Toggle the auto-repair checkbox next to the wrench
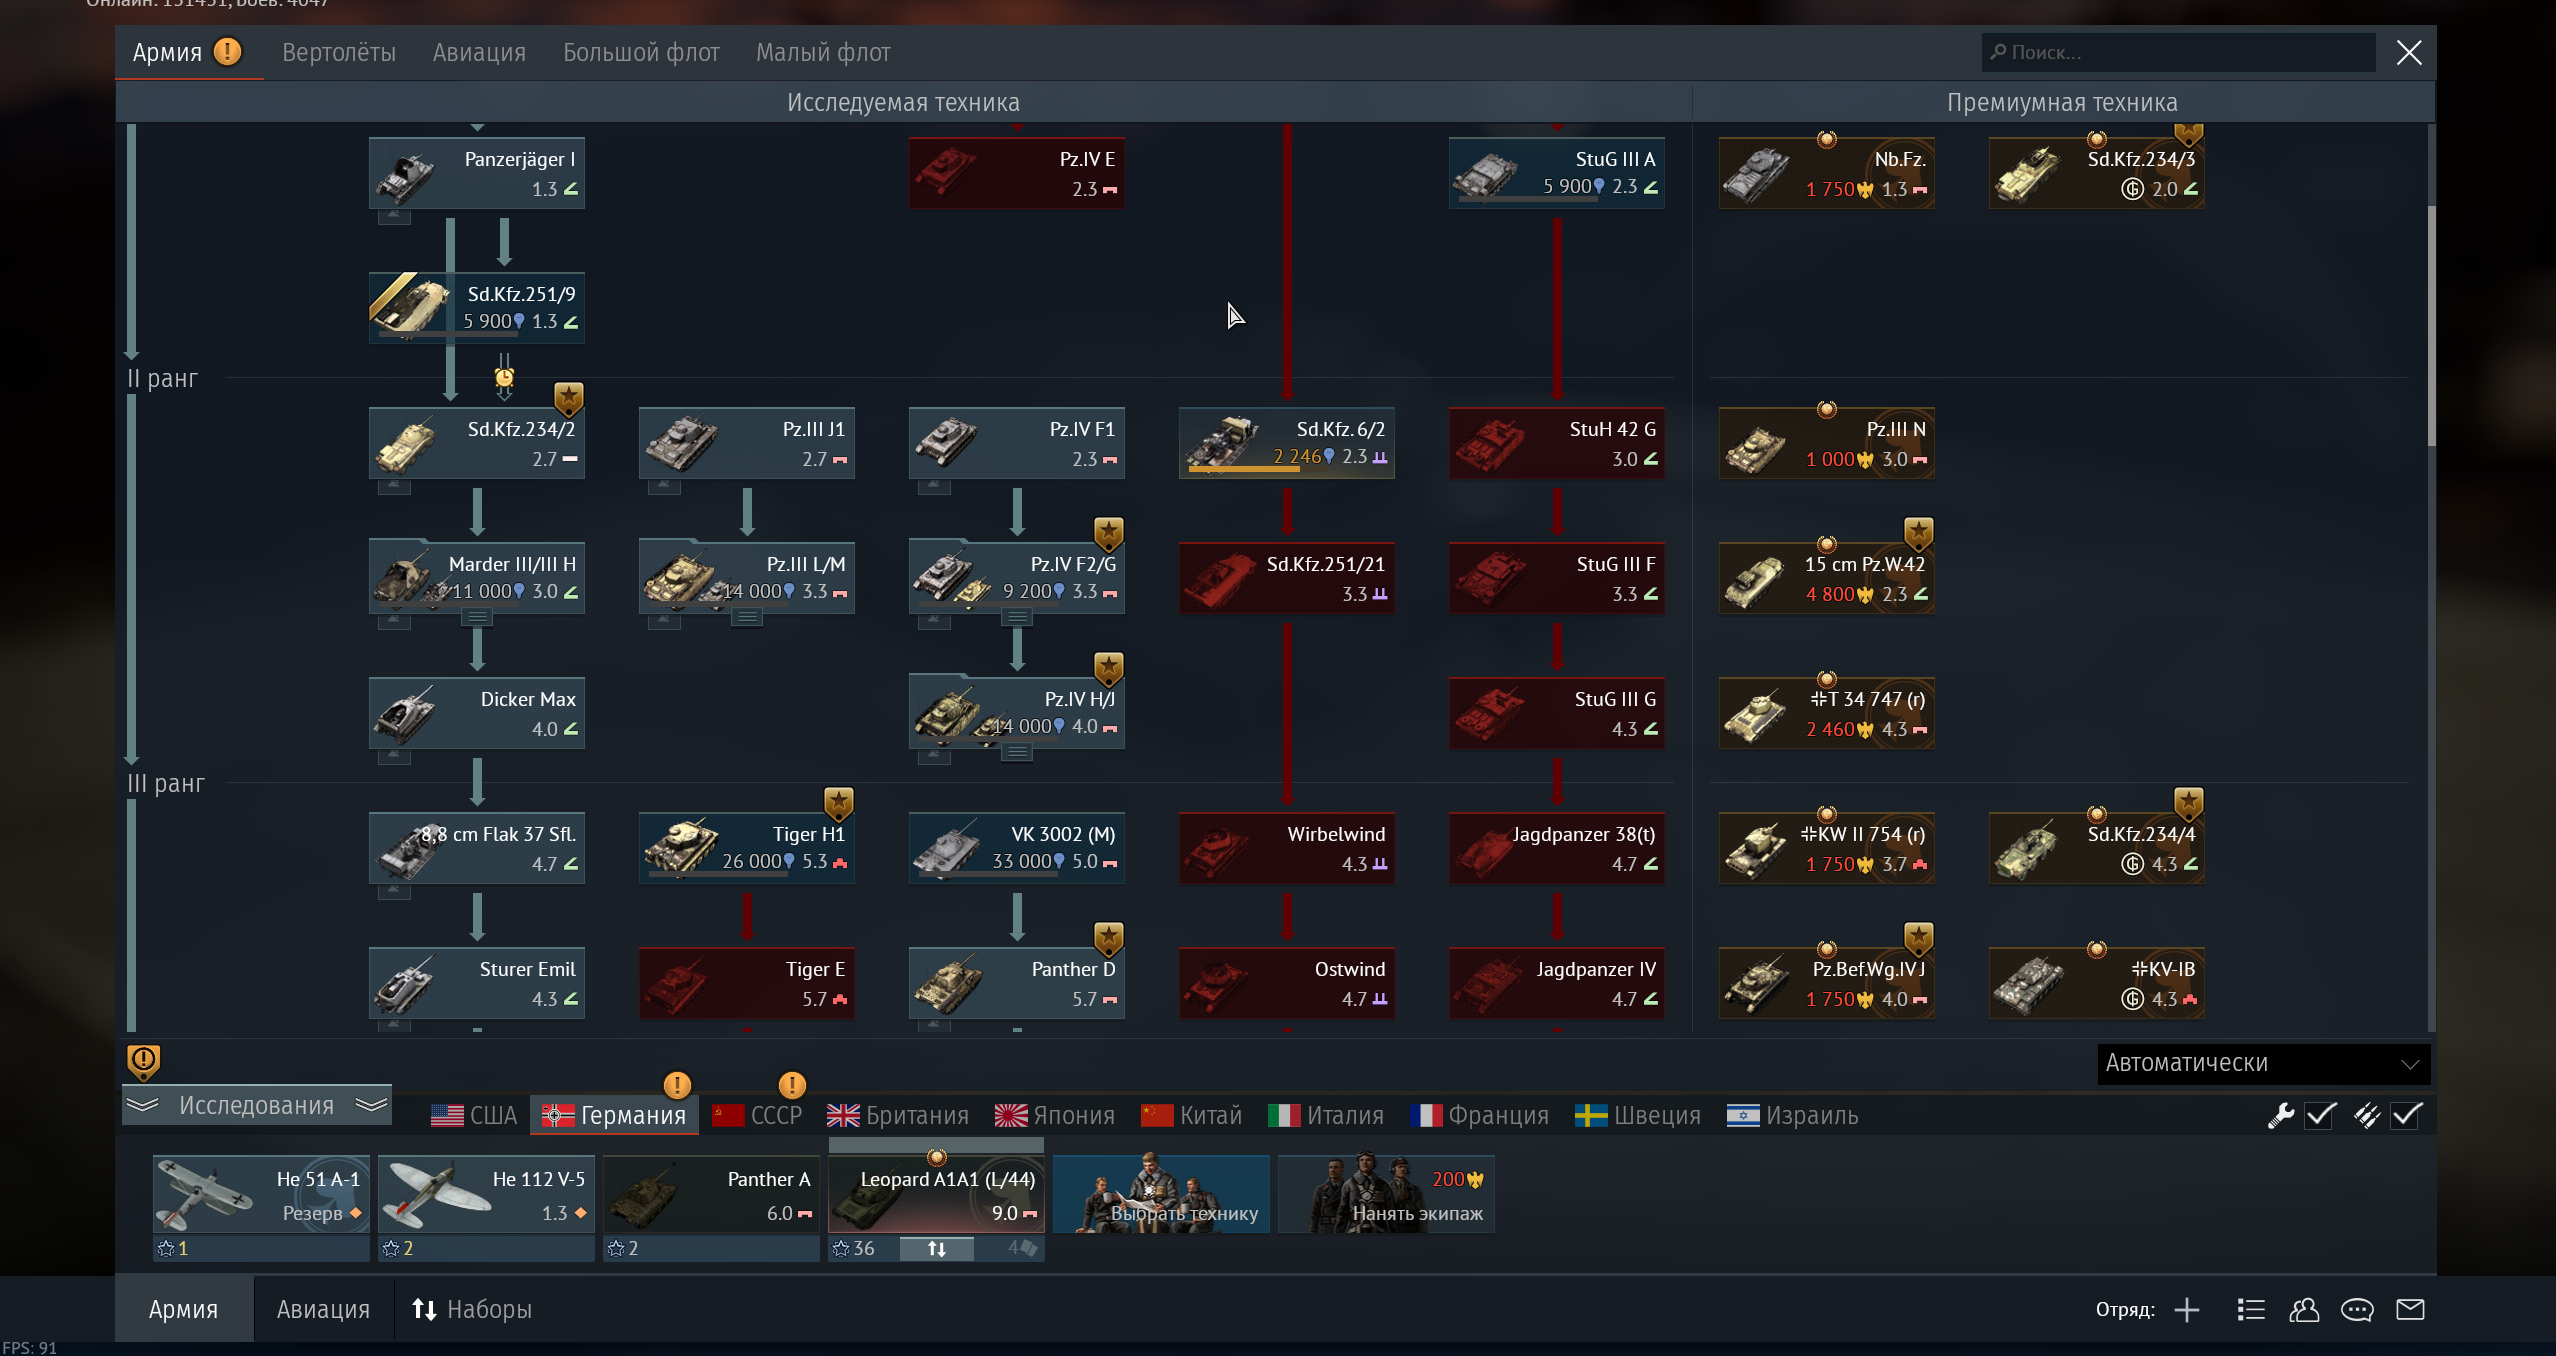This screenshot has width=2556, height=1356. point(2320,1116)
